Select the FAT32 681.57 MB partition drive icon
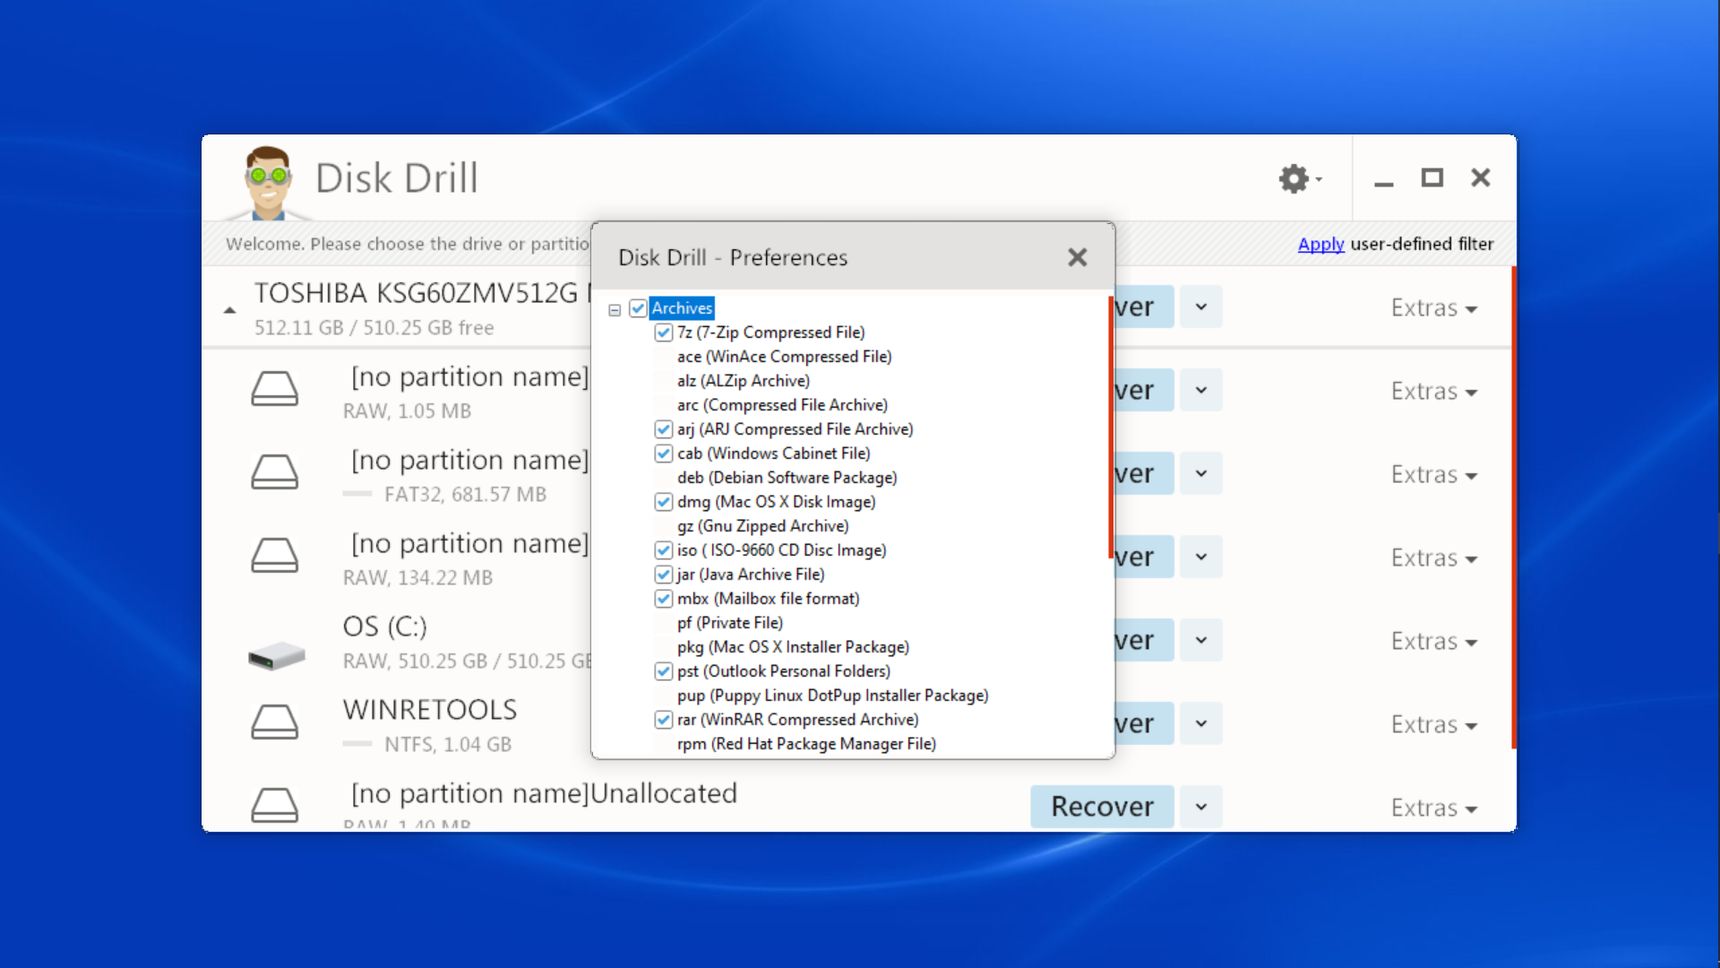The image size is (1720, 968). click(274, 471)
